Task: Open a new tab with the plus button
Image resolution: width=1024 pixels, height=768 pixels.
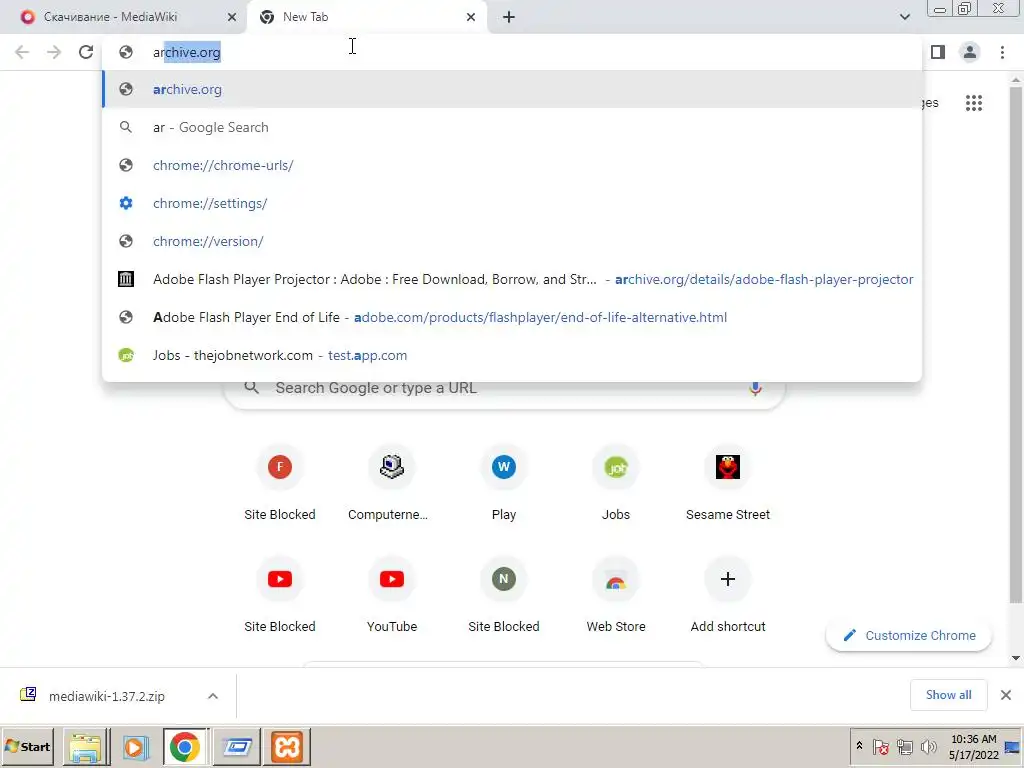Action: [509, 17]
